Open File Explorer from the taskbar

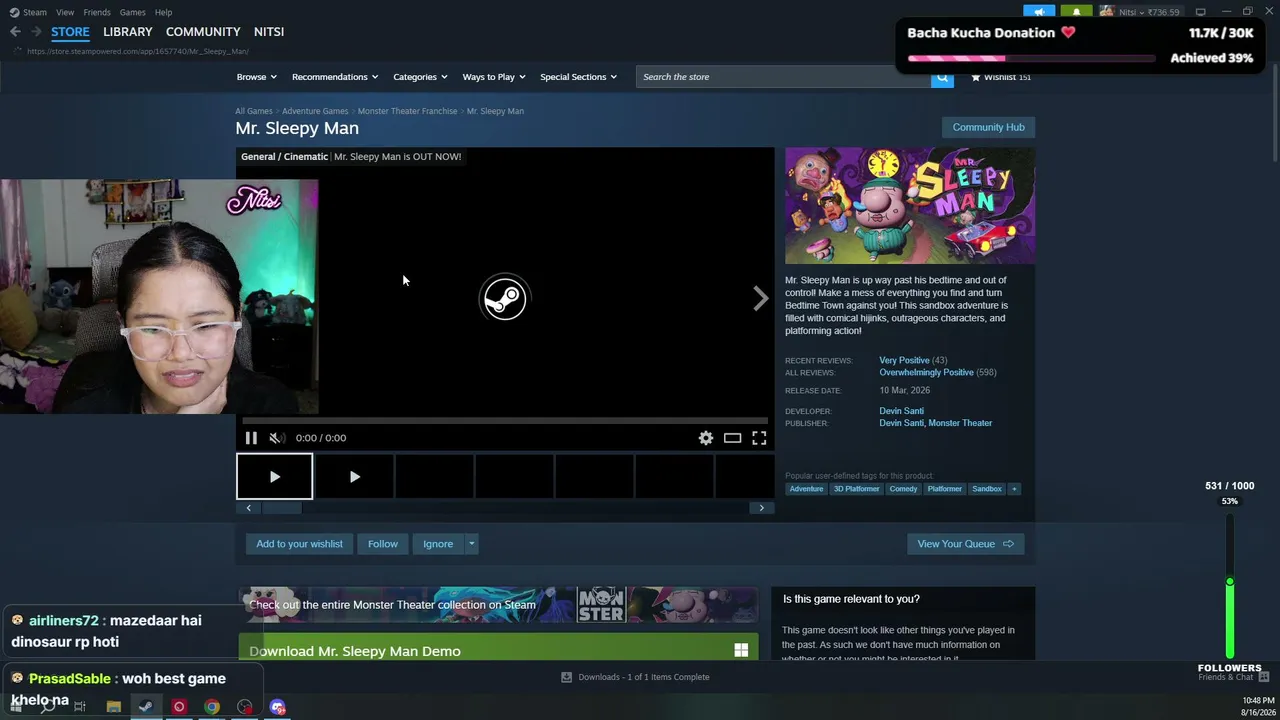(x=114, y=707)
